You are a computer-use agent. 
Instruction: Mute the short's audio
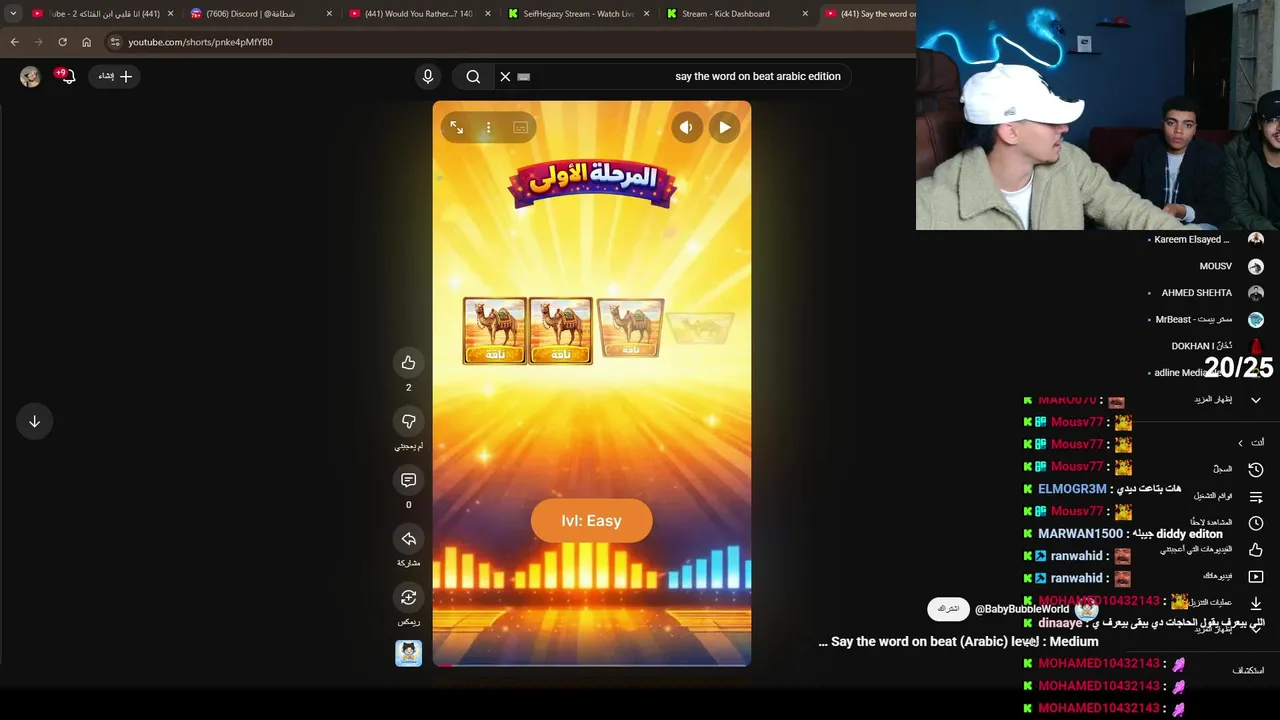[686, 127]
